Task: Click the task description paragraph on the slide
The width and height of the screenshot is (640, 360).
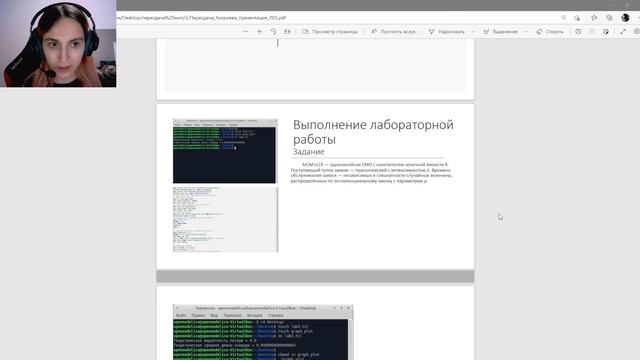Action: coord(371,173)
